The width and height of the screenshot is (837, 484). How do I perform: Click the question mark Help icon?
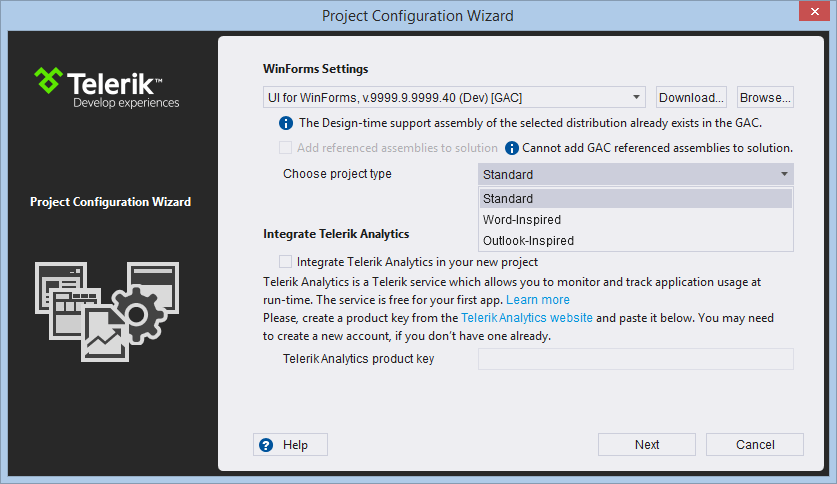pos(266,445)
